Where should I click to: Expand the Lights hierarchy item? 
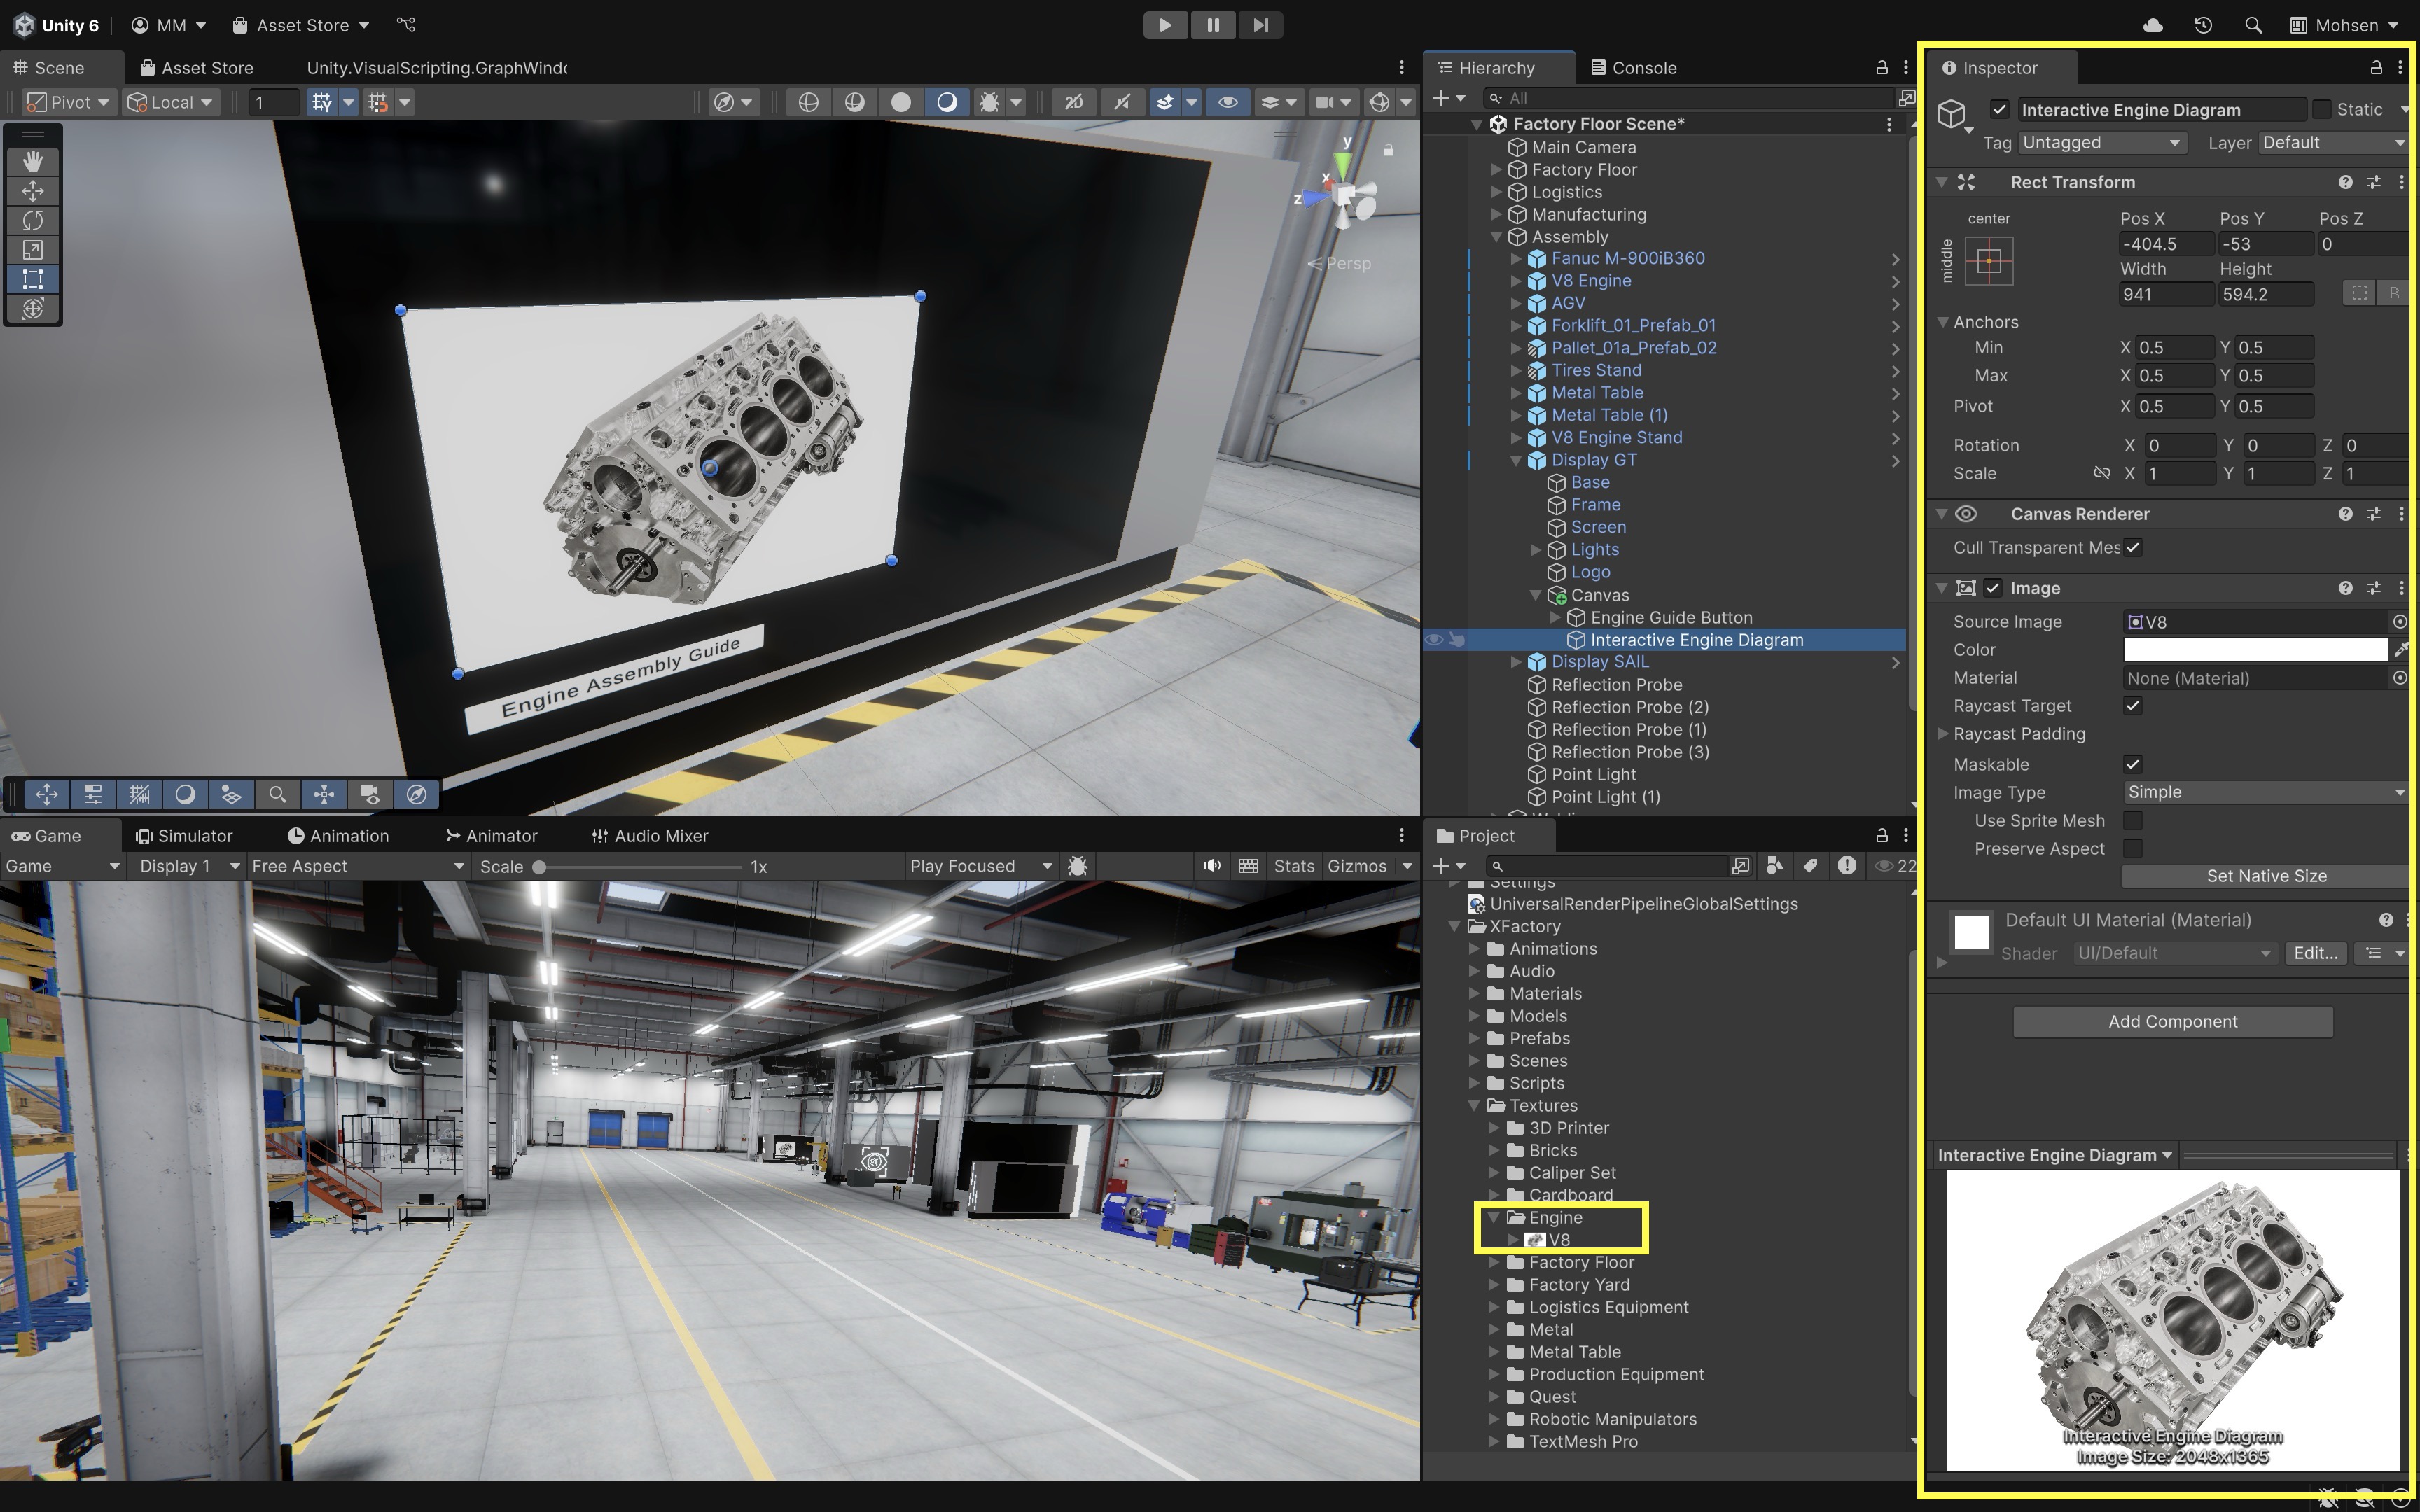1536,550
